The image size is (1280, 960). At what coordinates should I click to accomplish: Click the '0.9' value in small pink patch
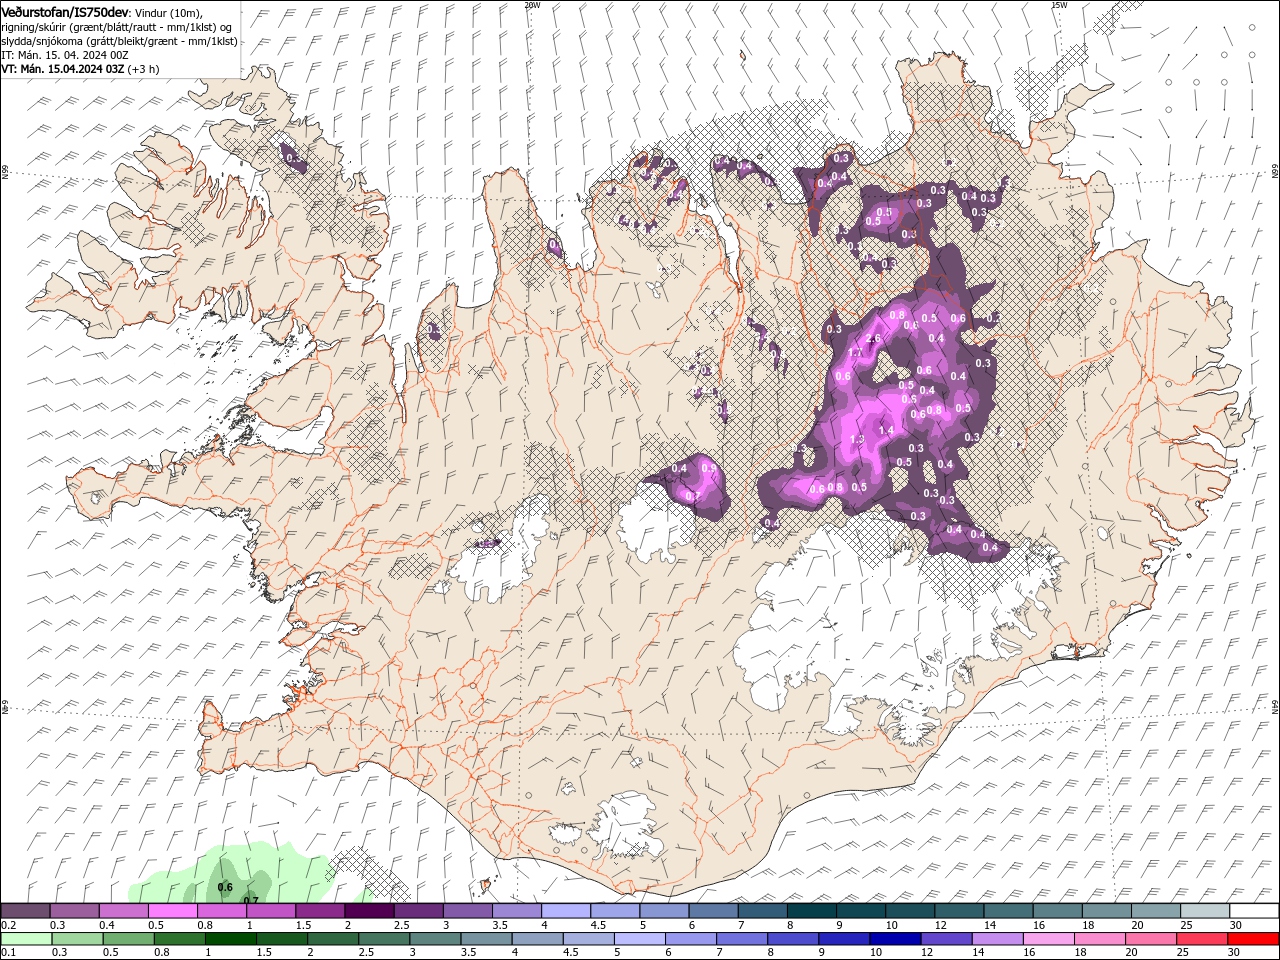[709, 468]
